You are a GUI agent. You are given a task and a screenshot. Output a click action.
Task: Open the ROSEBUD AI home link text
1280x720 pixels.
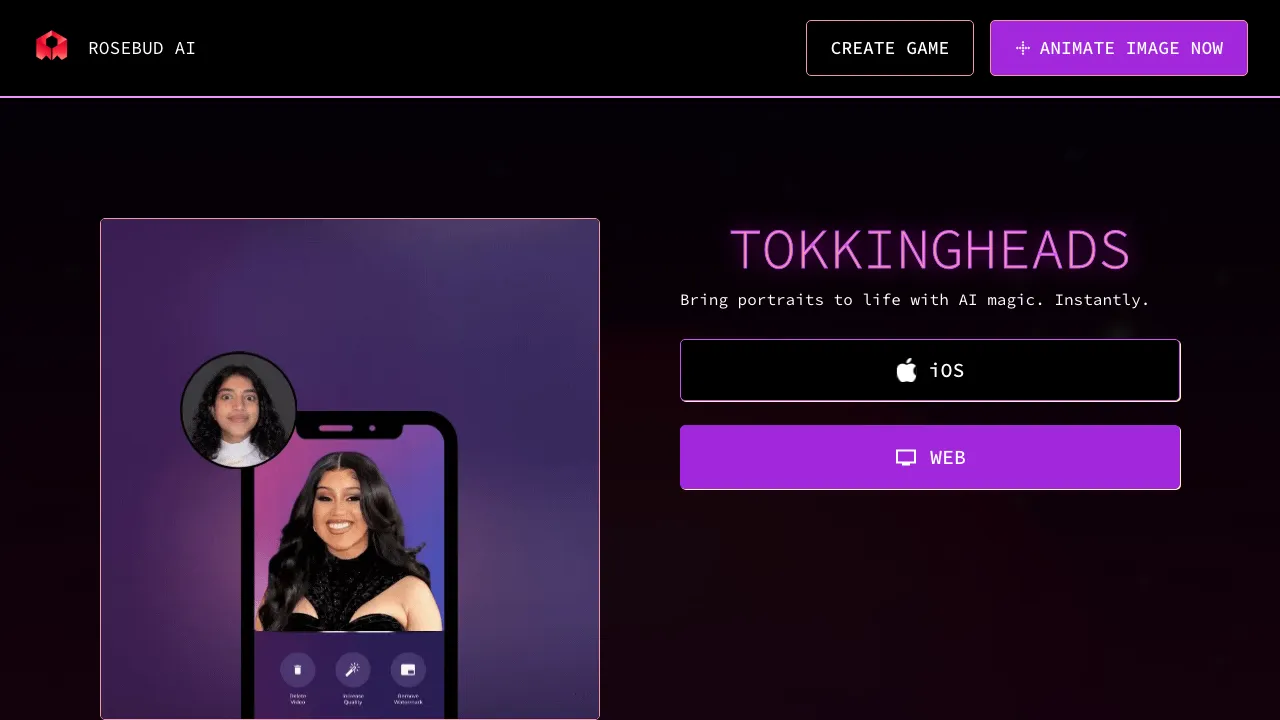click(142, 48)
